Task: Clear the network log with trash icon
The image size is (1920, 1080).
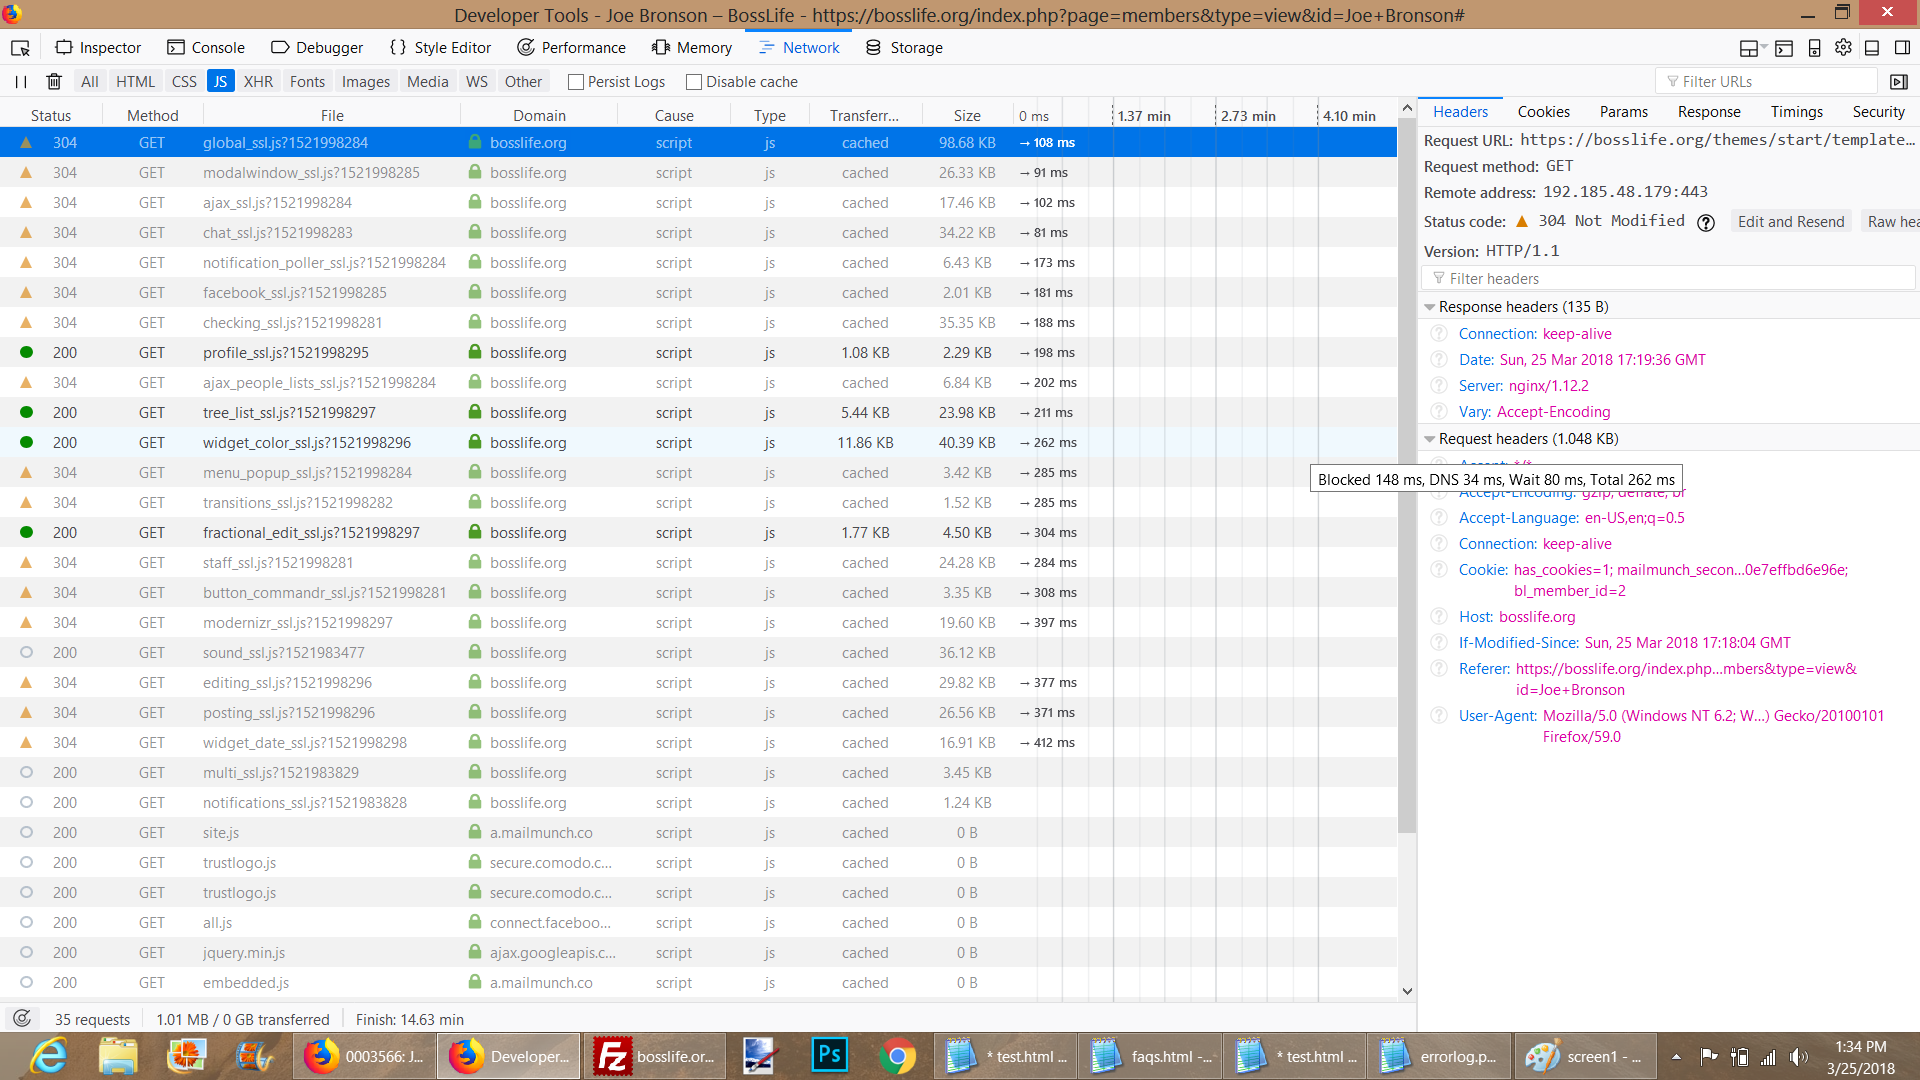Action: [54, 82]
